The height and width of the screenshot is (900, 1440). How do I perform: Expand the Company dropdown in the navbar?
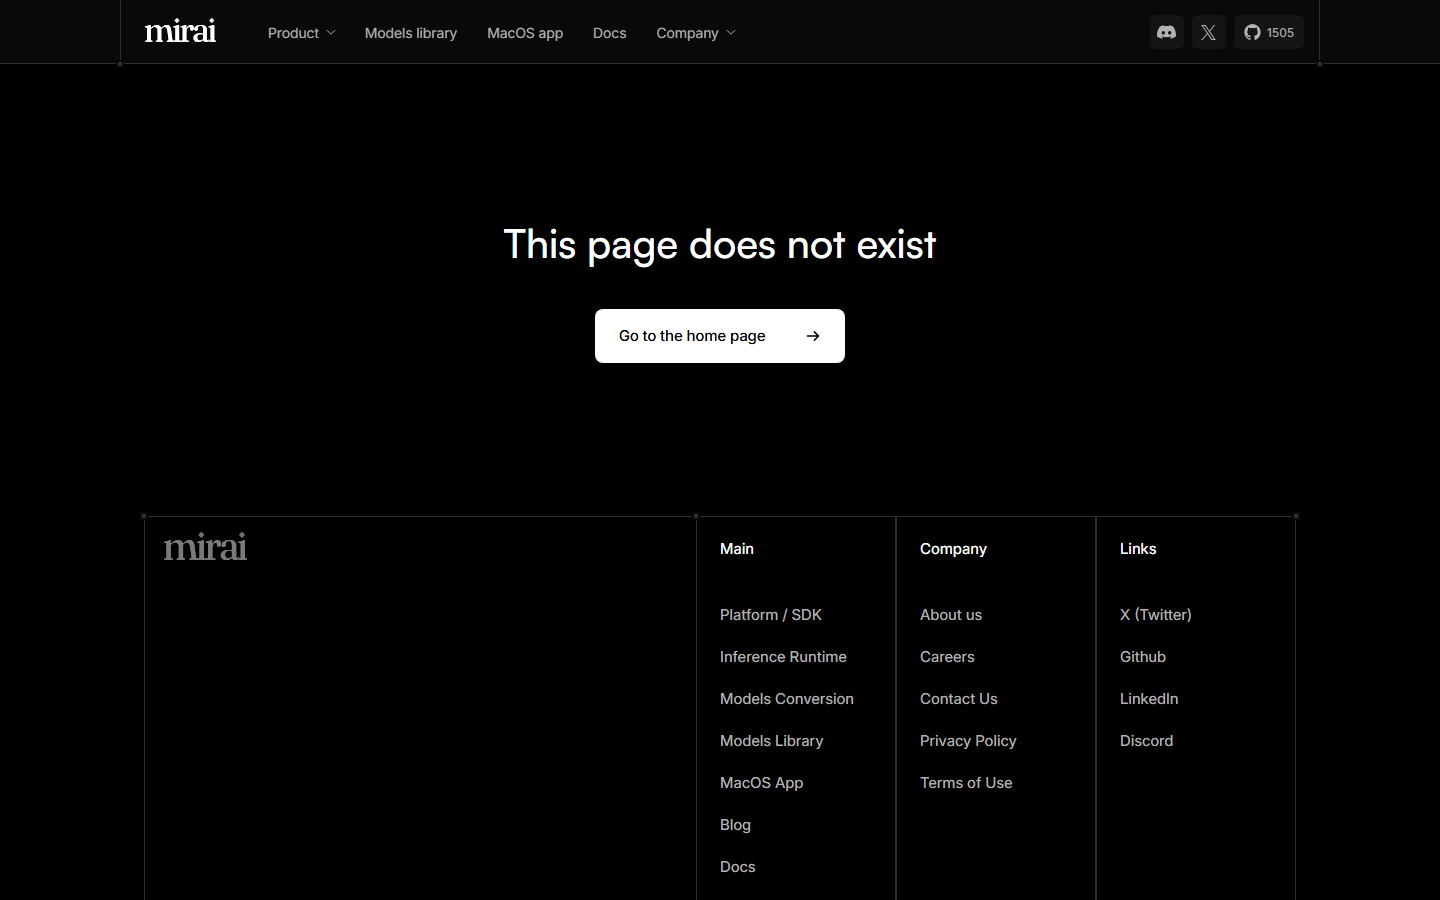tap(694, 32)
